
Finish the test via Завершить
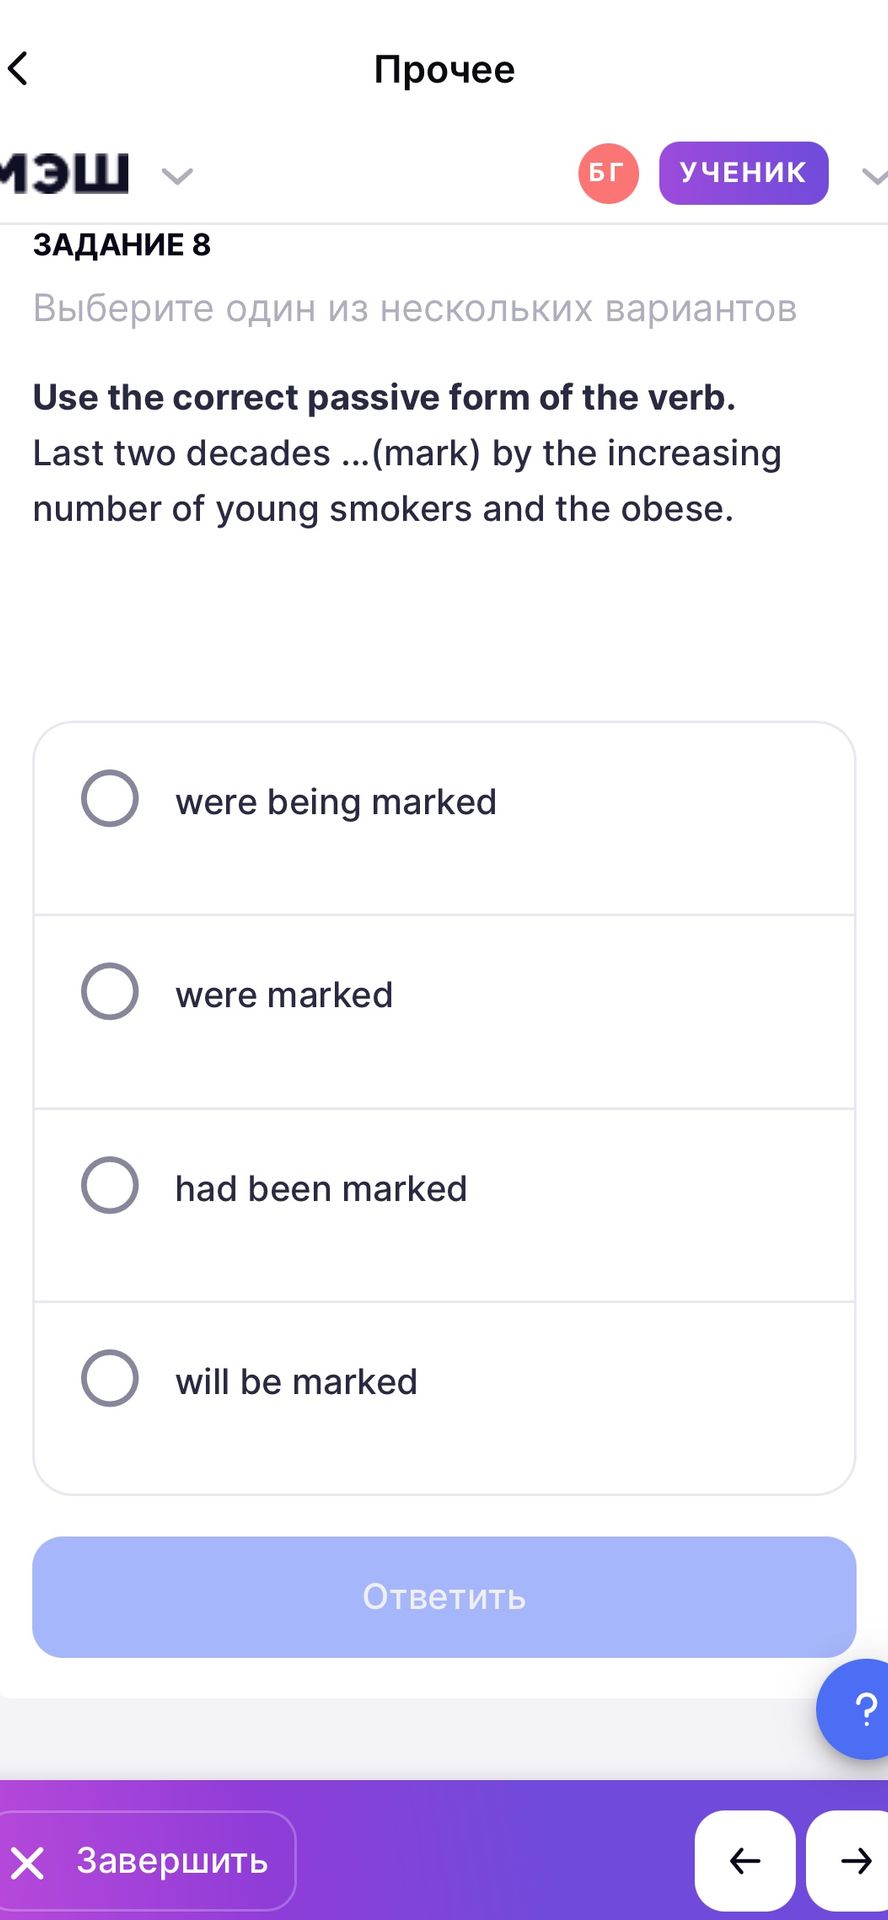pyautogui.click(x=146, y=1861)
